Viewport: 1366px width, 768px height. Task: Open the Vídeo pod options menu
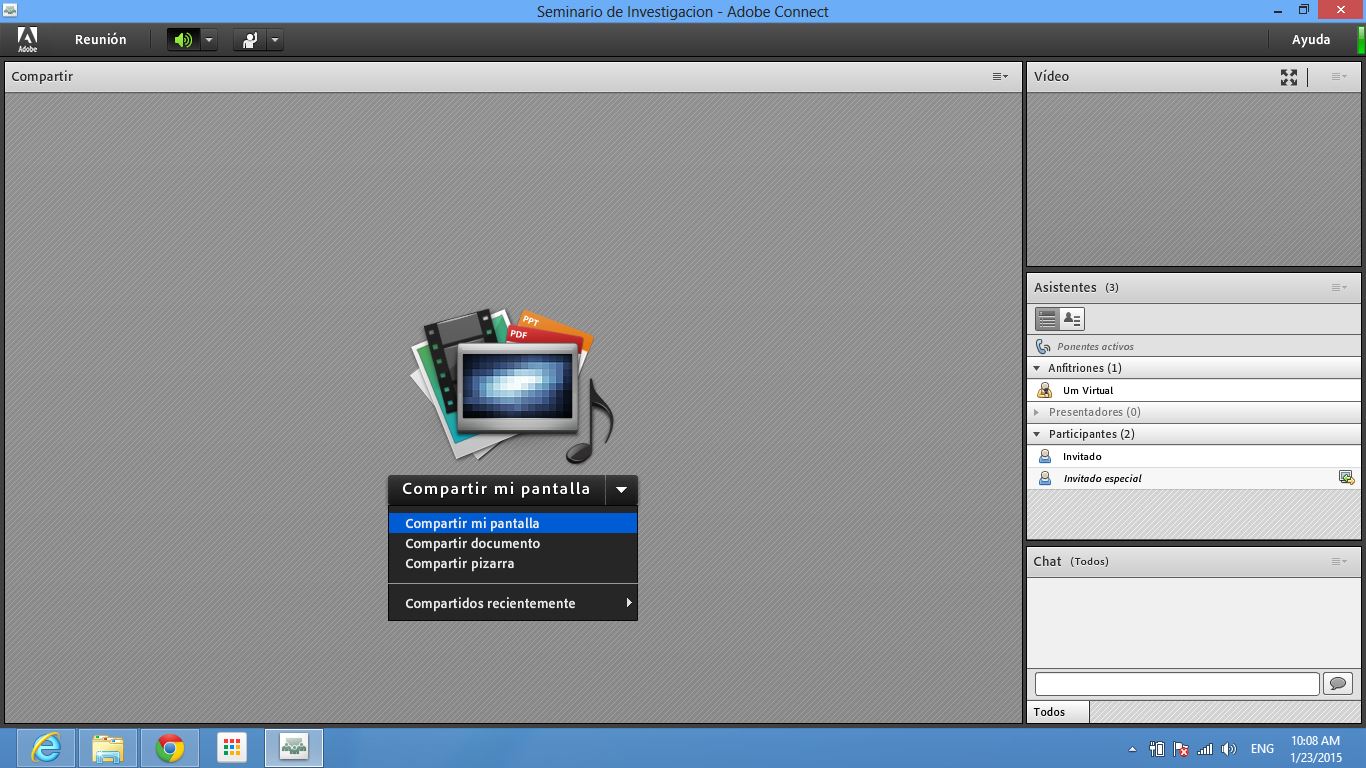[x=1339, y=77]
